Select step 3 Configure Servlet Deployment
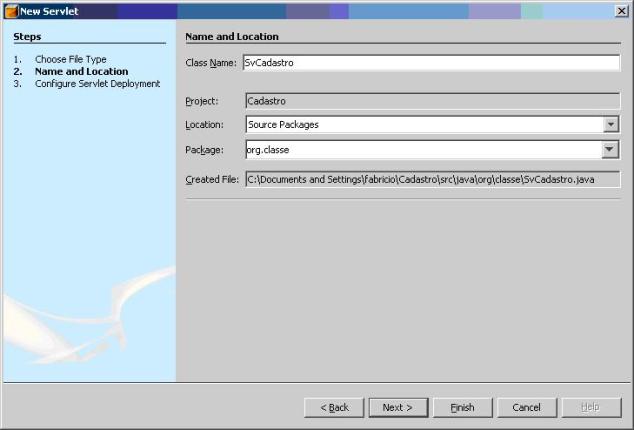This screenshot has height=430, width=634. click(x=97, y=84)
